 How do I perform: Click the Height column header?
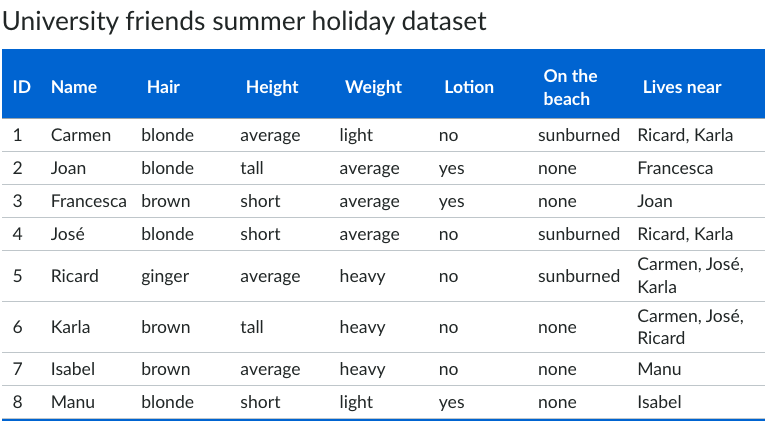tap(272, 87)
